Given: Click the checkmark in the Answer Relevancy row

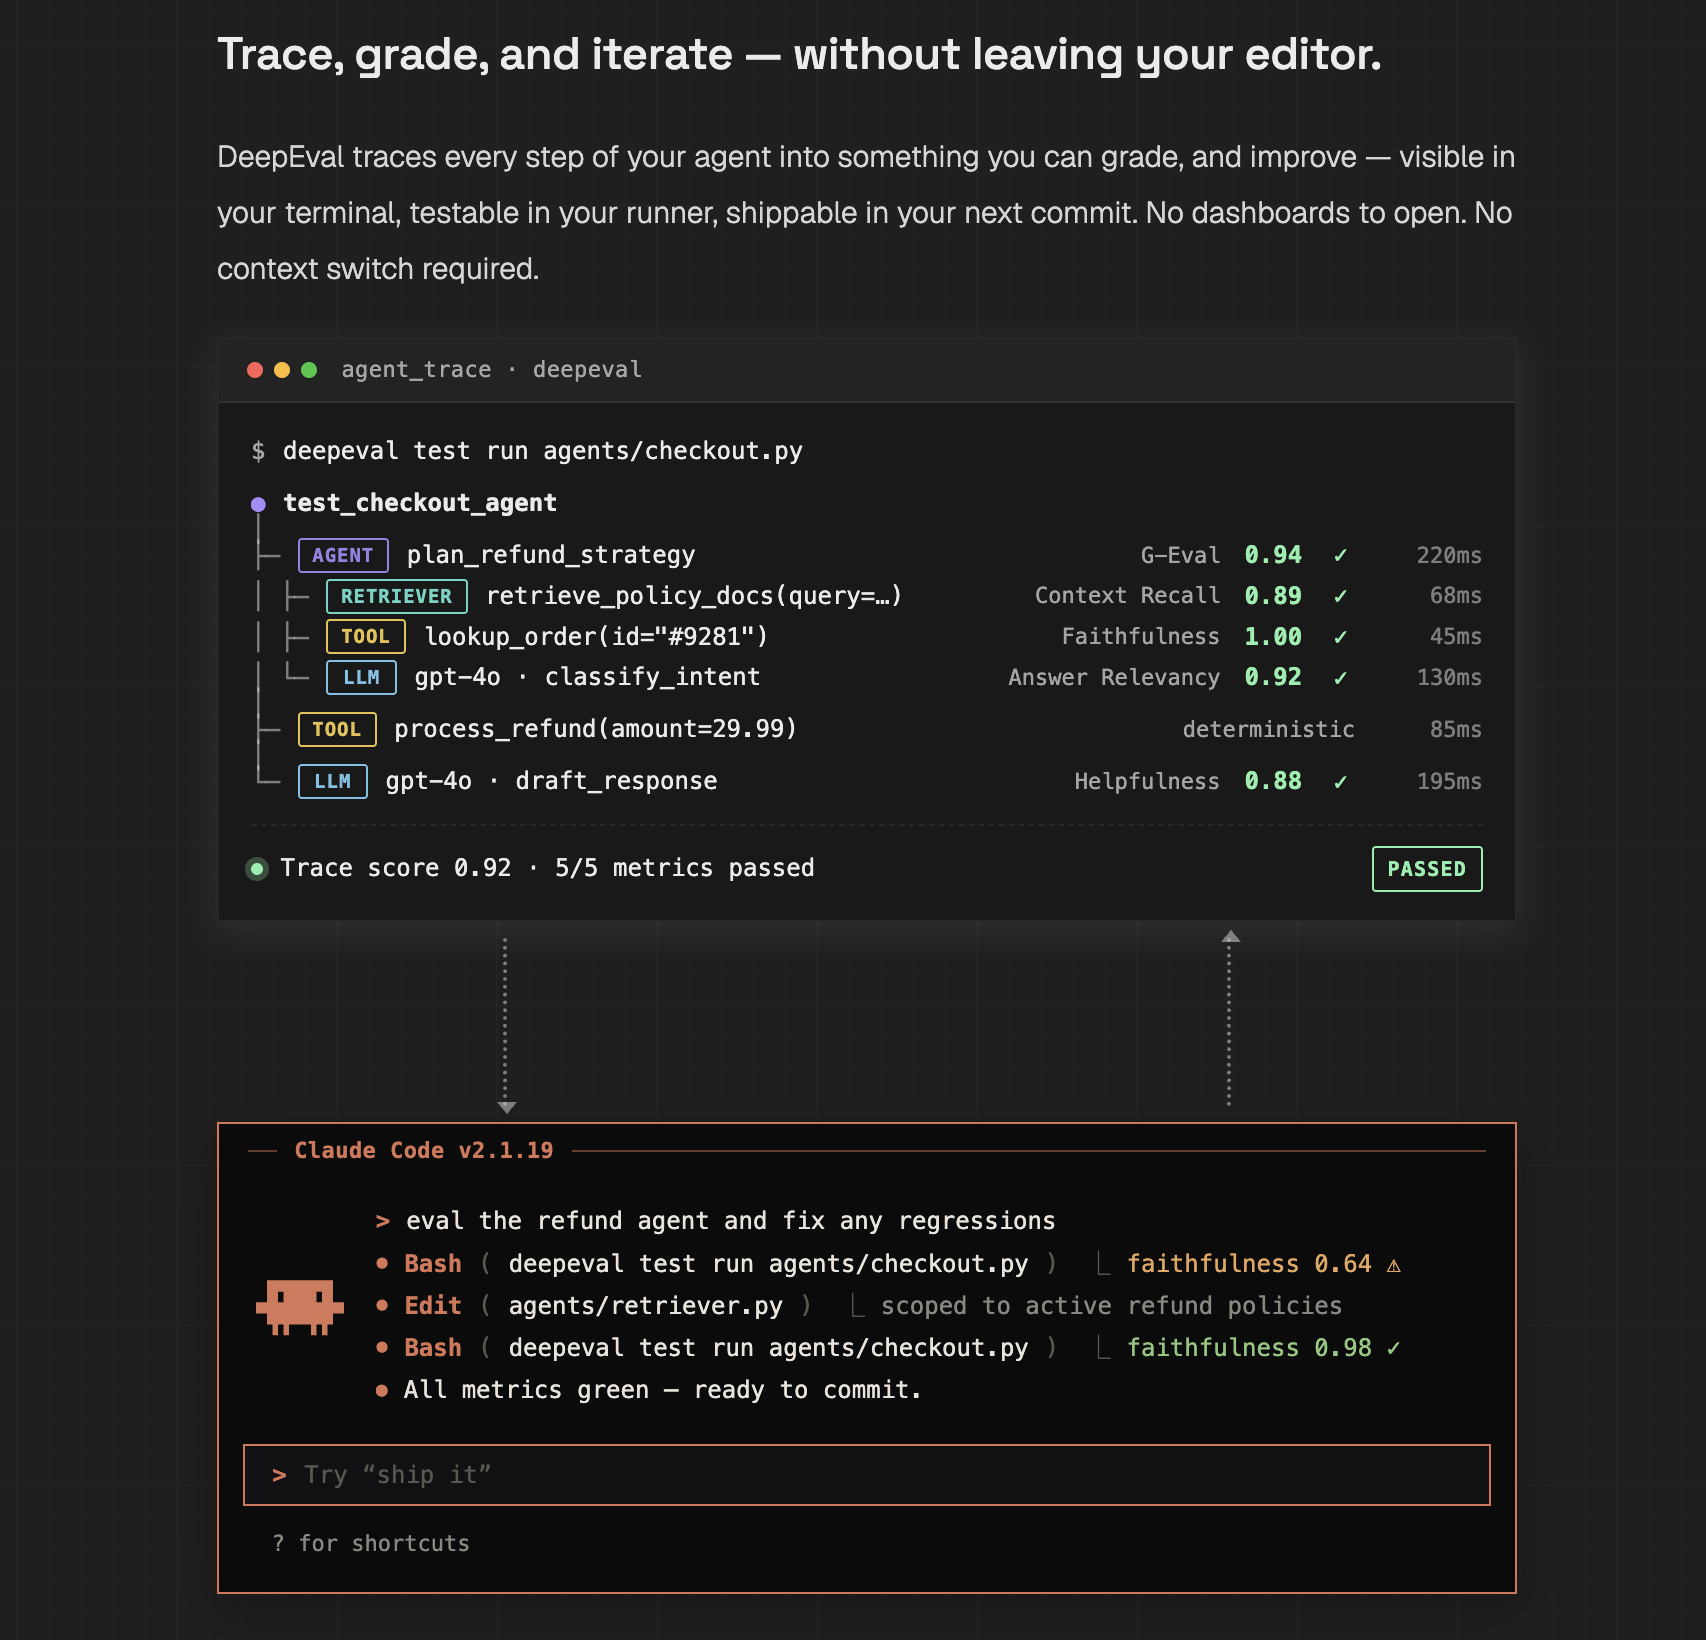Looking at the screenshot, I should [x=1340, y=678].
